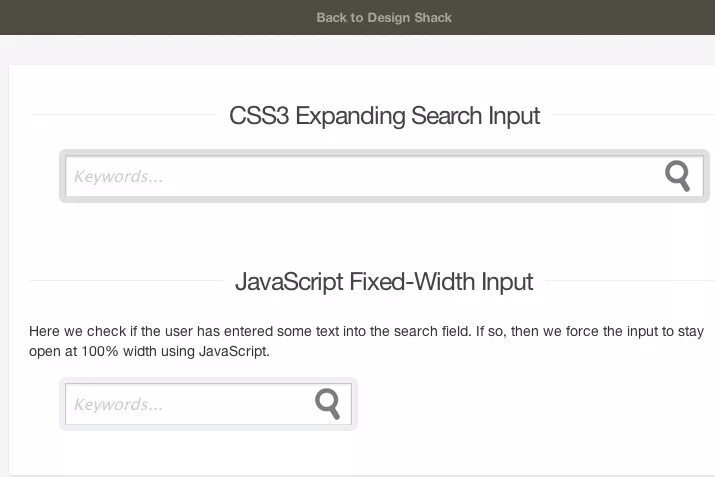Click gray border frame of wide search box
This screenshot has width=715, height=477.
pyautogui.click(x=384, y=200)
